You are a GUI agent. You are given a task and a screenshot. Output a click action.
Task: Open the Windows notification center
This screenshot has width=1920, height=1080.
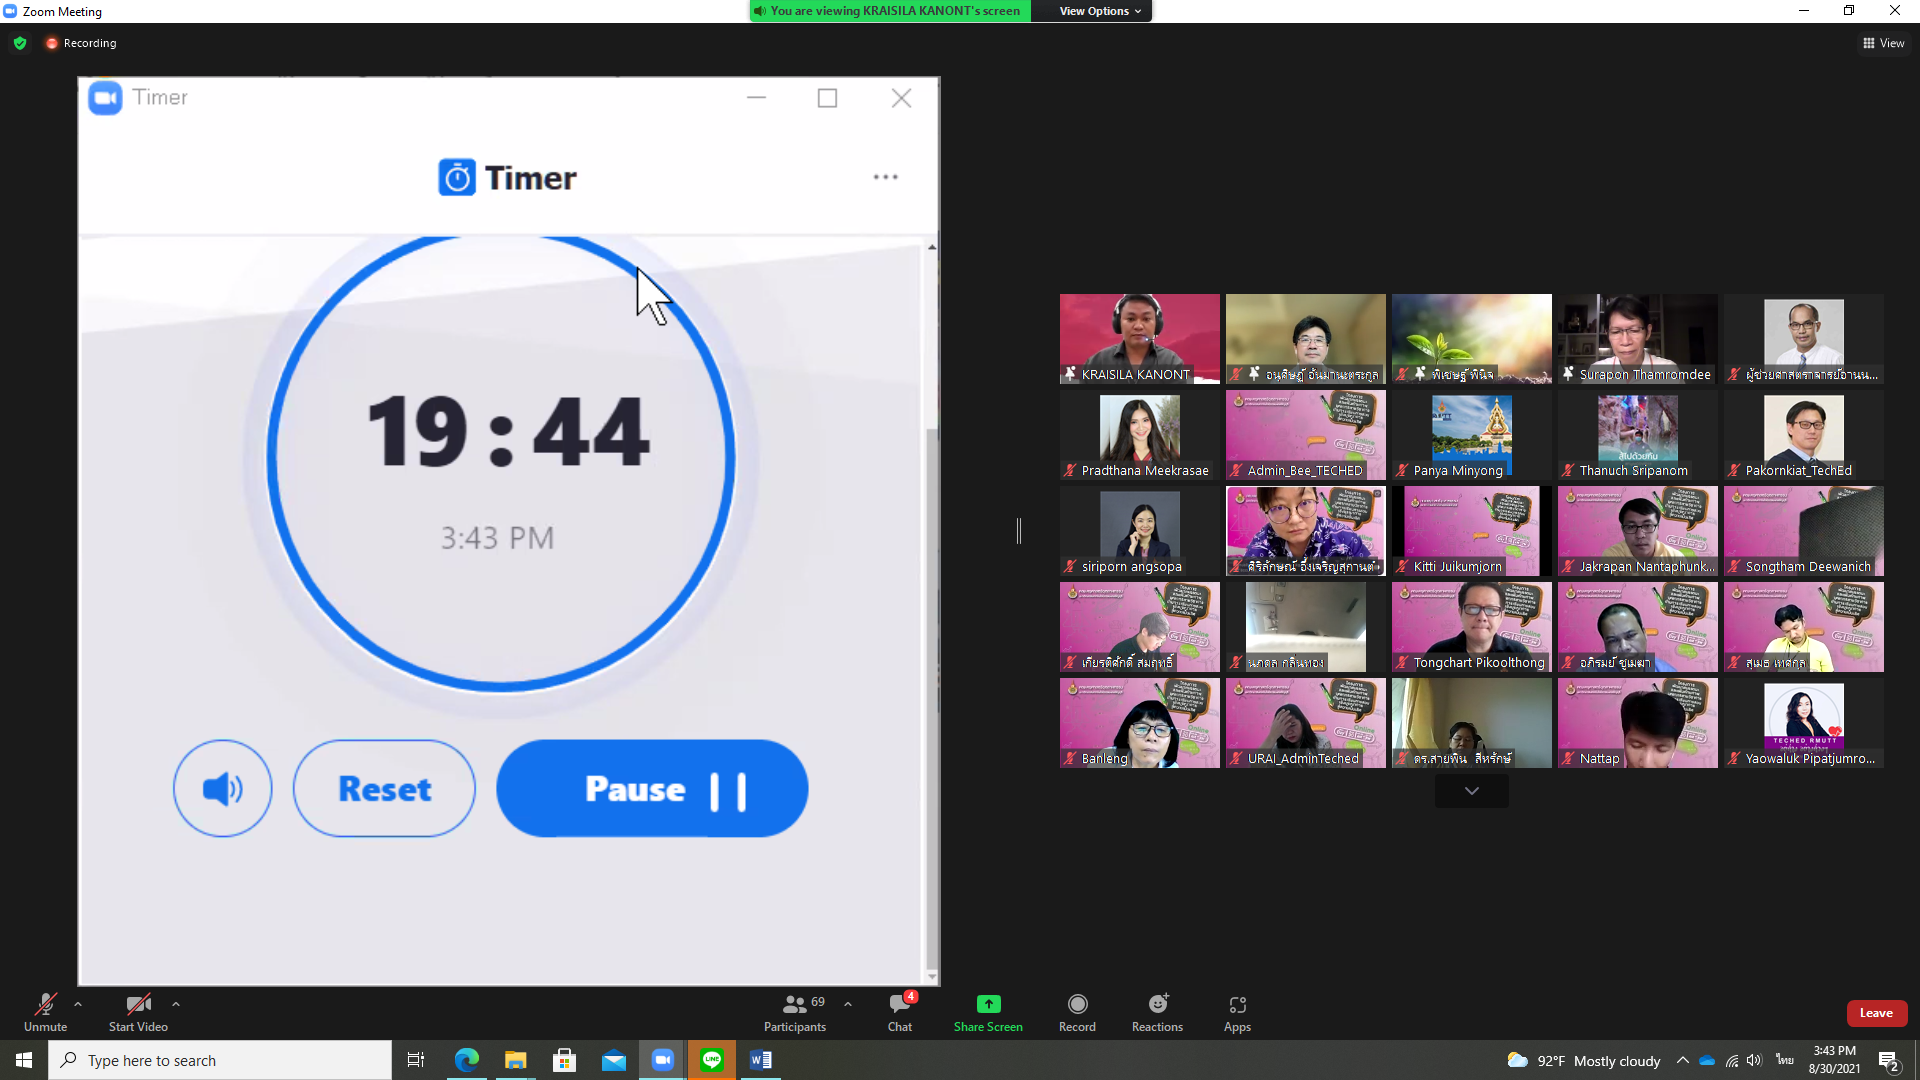[x=1888, y=1061]
